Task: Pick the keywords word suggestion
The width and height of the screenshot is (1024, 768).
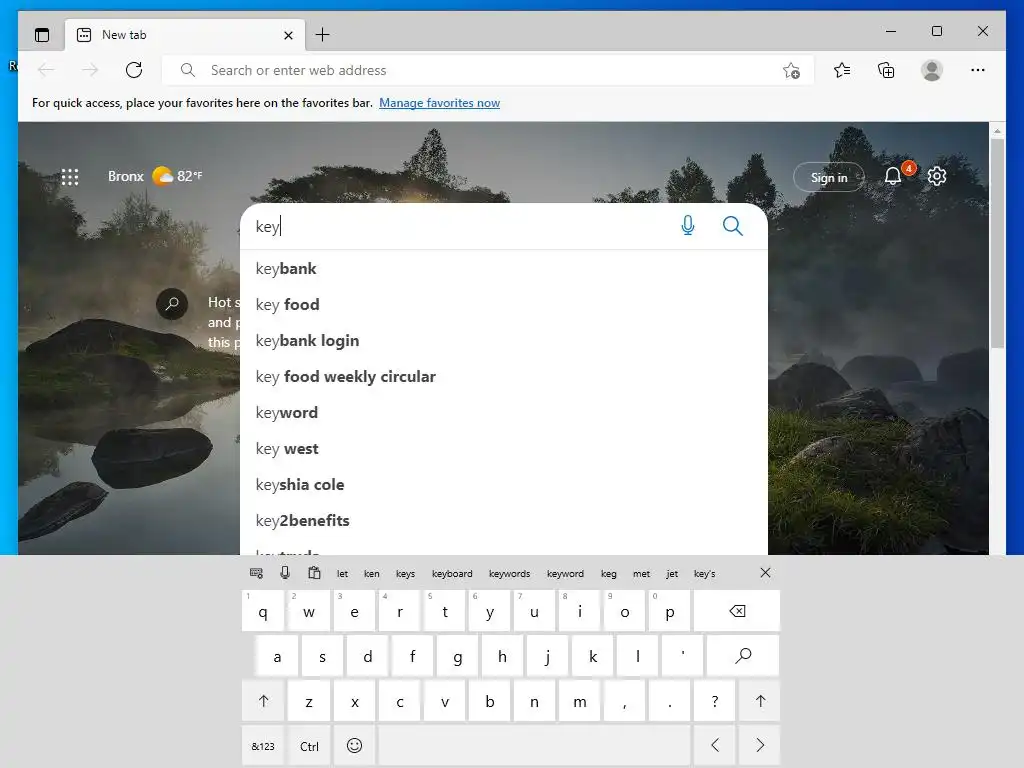Action: [509, 573]
